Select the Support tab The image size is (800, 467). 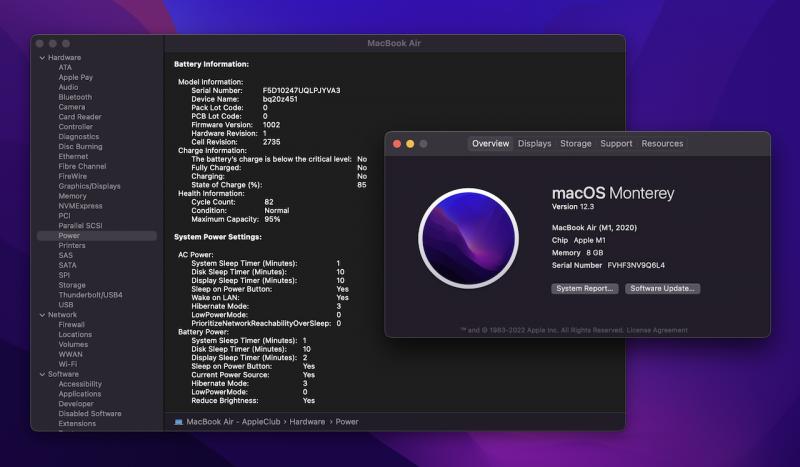click(616, 144)
